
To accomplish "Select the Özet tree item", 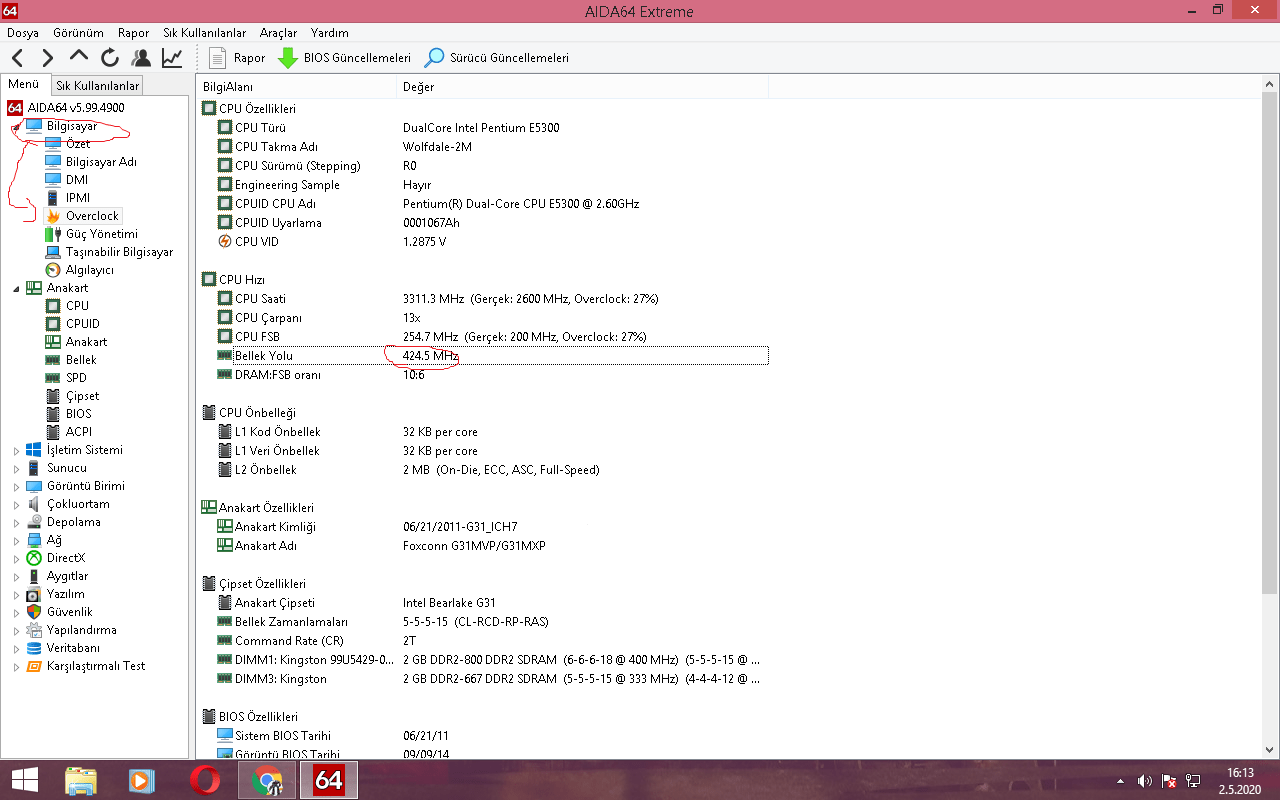I will [x=78, y=144].
